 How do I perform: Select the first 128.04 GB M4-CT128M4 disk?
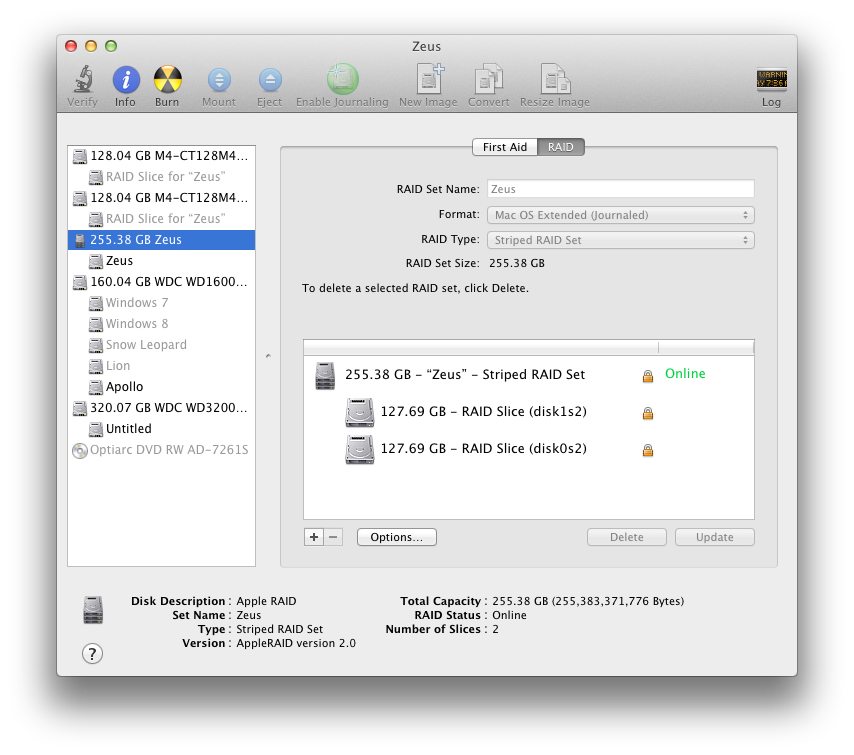coord(161,156)
